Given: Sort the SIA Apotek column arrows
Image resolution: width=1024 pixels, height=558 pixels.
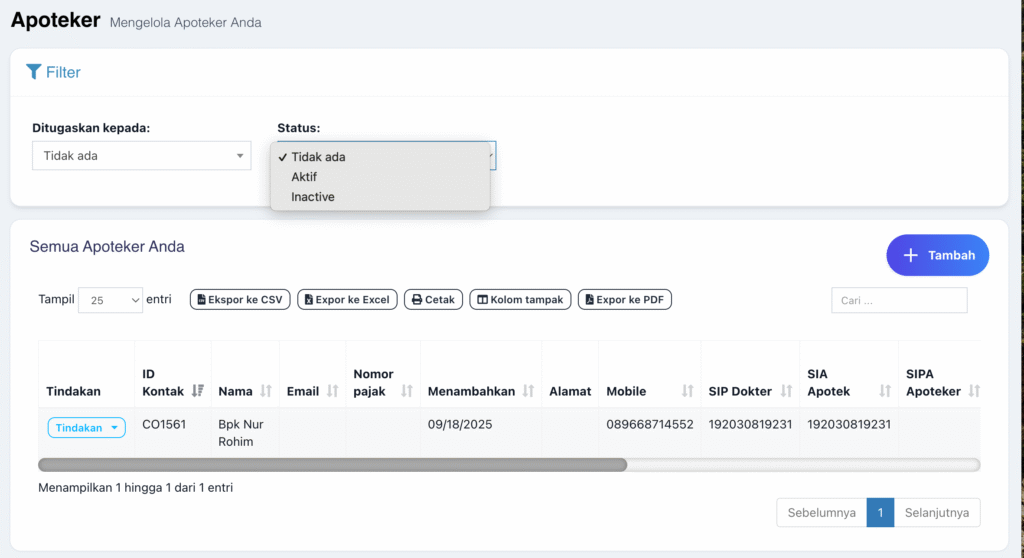Looking at the screenshot, I should (x=885, y=391).
